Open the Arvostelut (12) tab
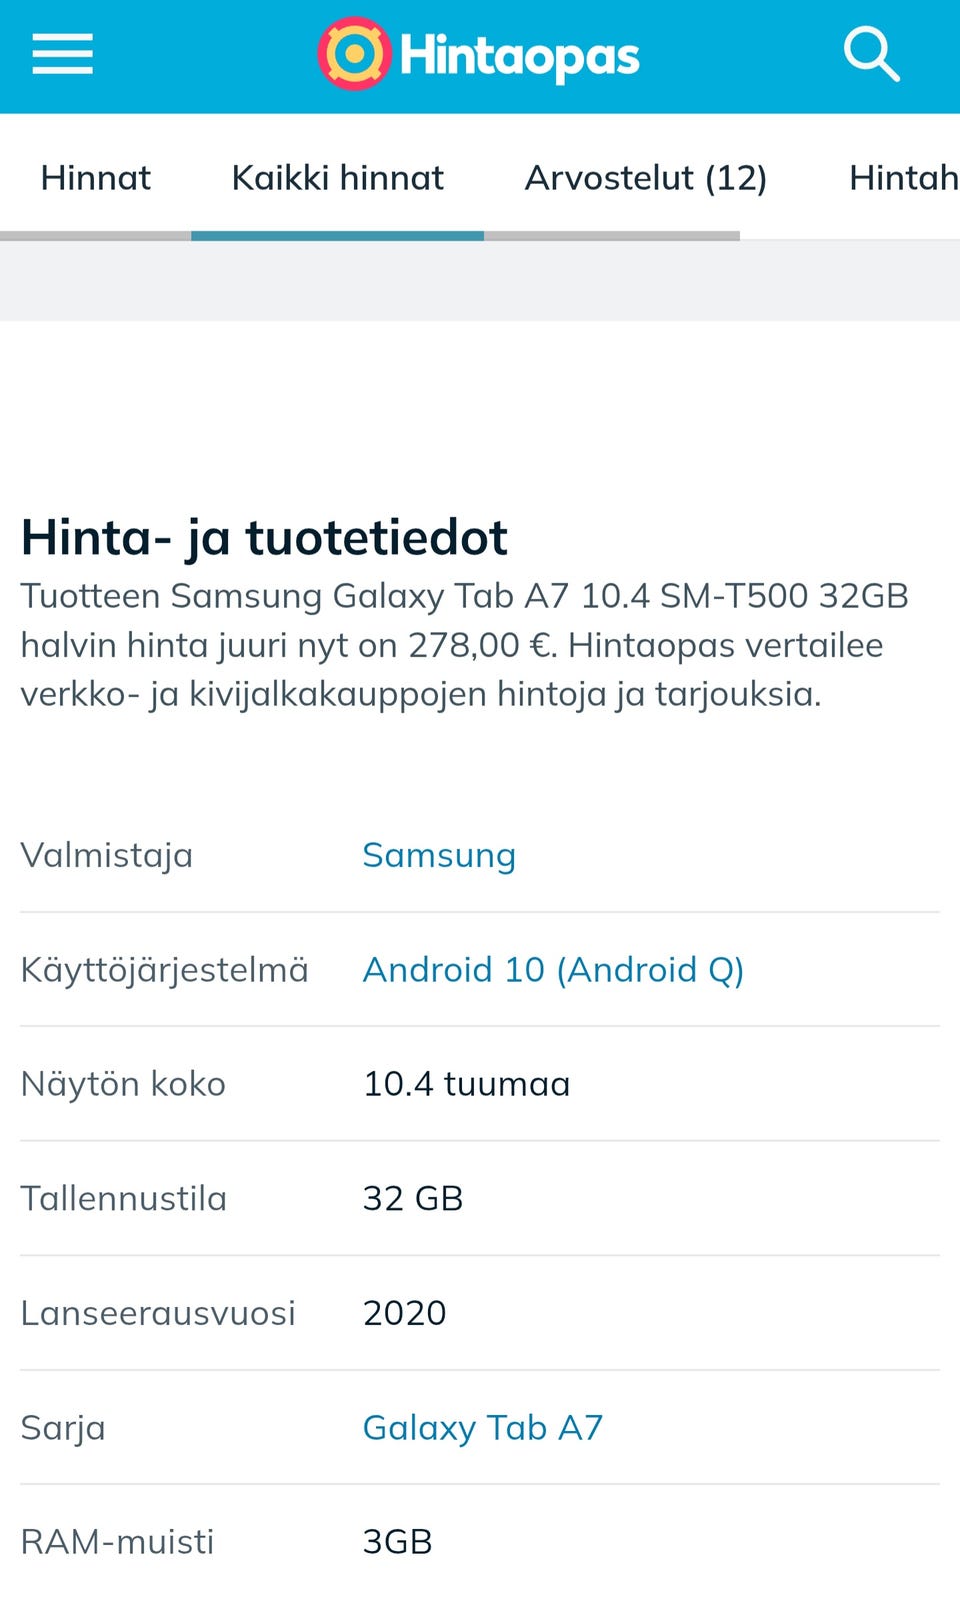The image size is (960, 1599). (646, 178)
